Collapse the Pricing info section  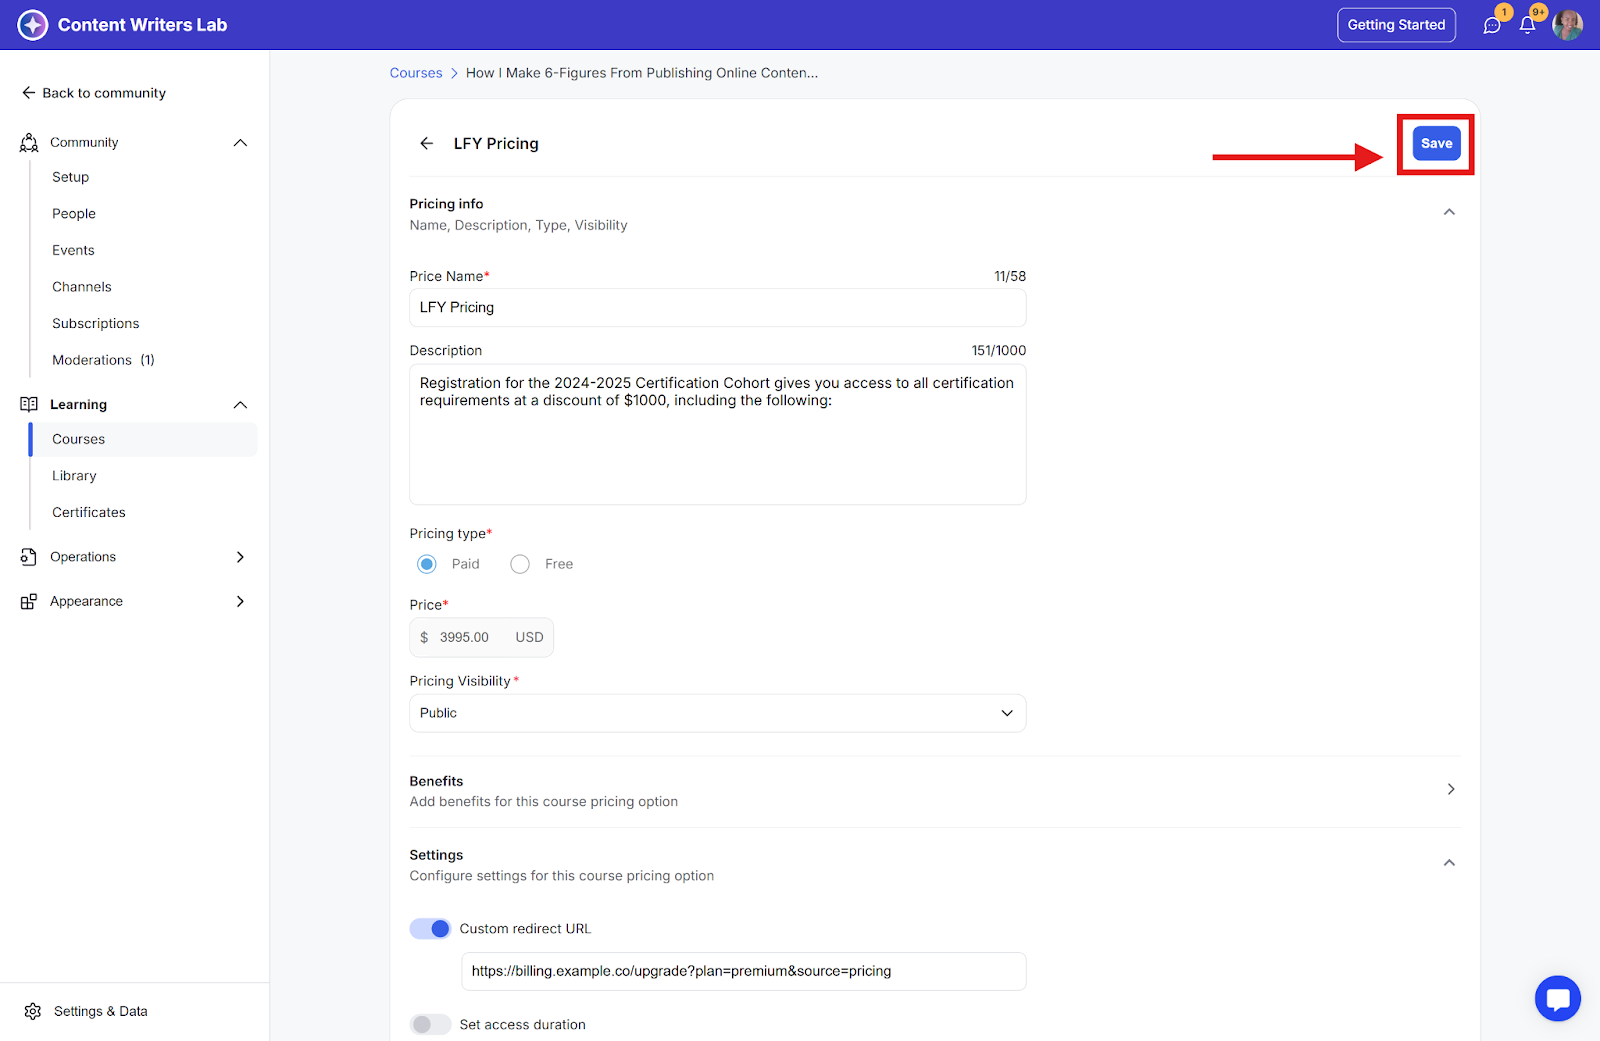[1449, 212]
